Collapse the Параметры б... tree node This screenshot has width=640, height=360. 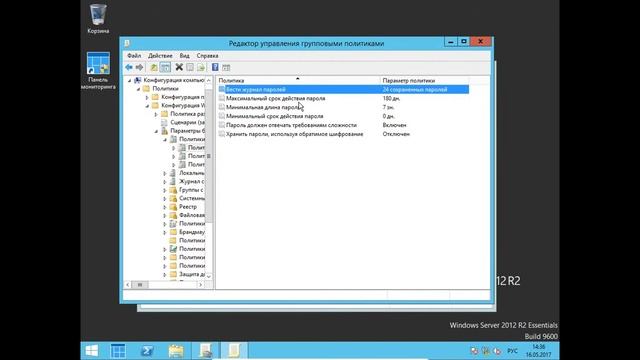pos(156,131)
